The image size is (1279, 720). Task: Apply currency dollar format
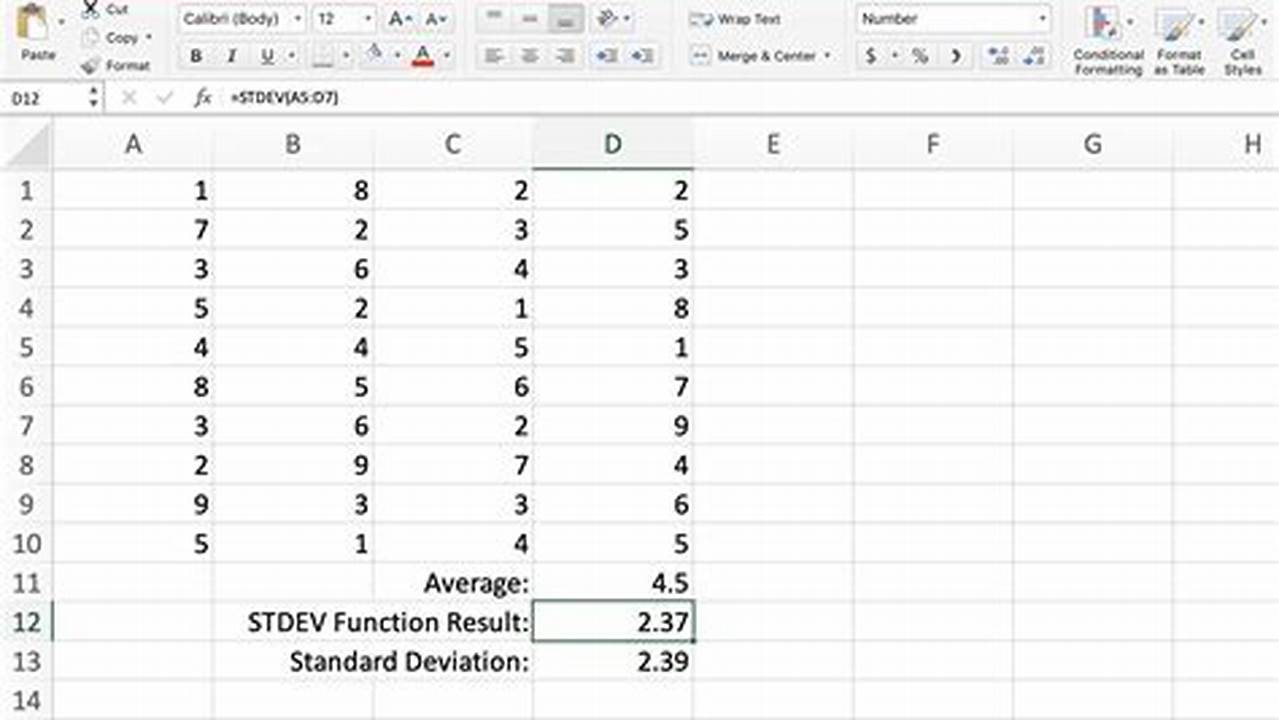click(x=871, y=56)
